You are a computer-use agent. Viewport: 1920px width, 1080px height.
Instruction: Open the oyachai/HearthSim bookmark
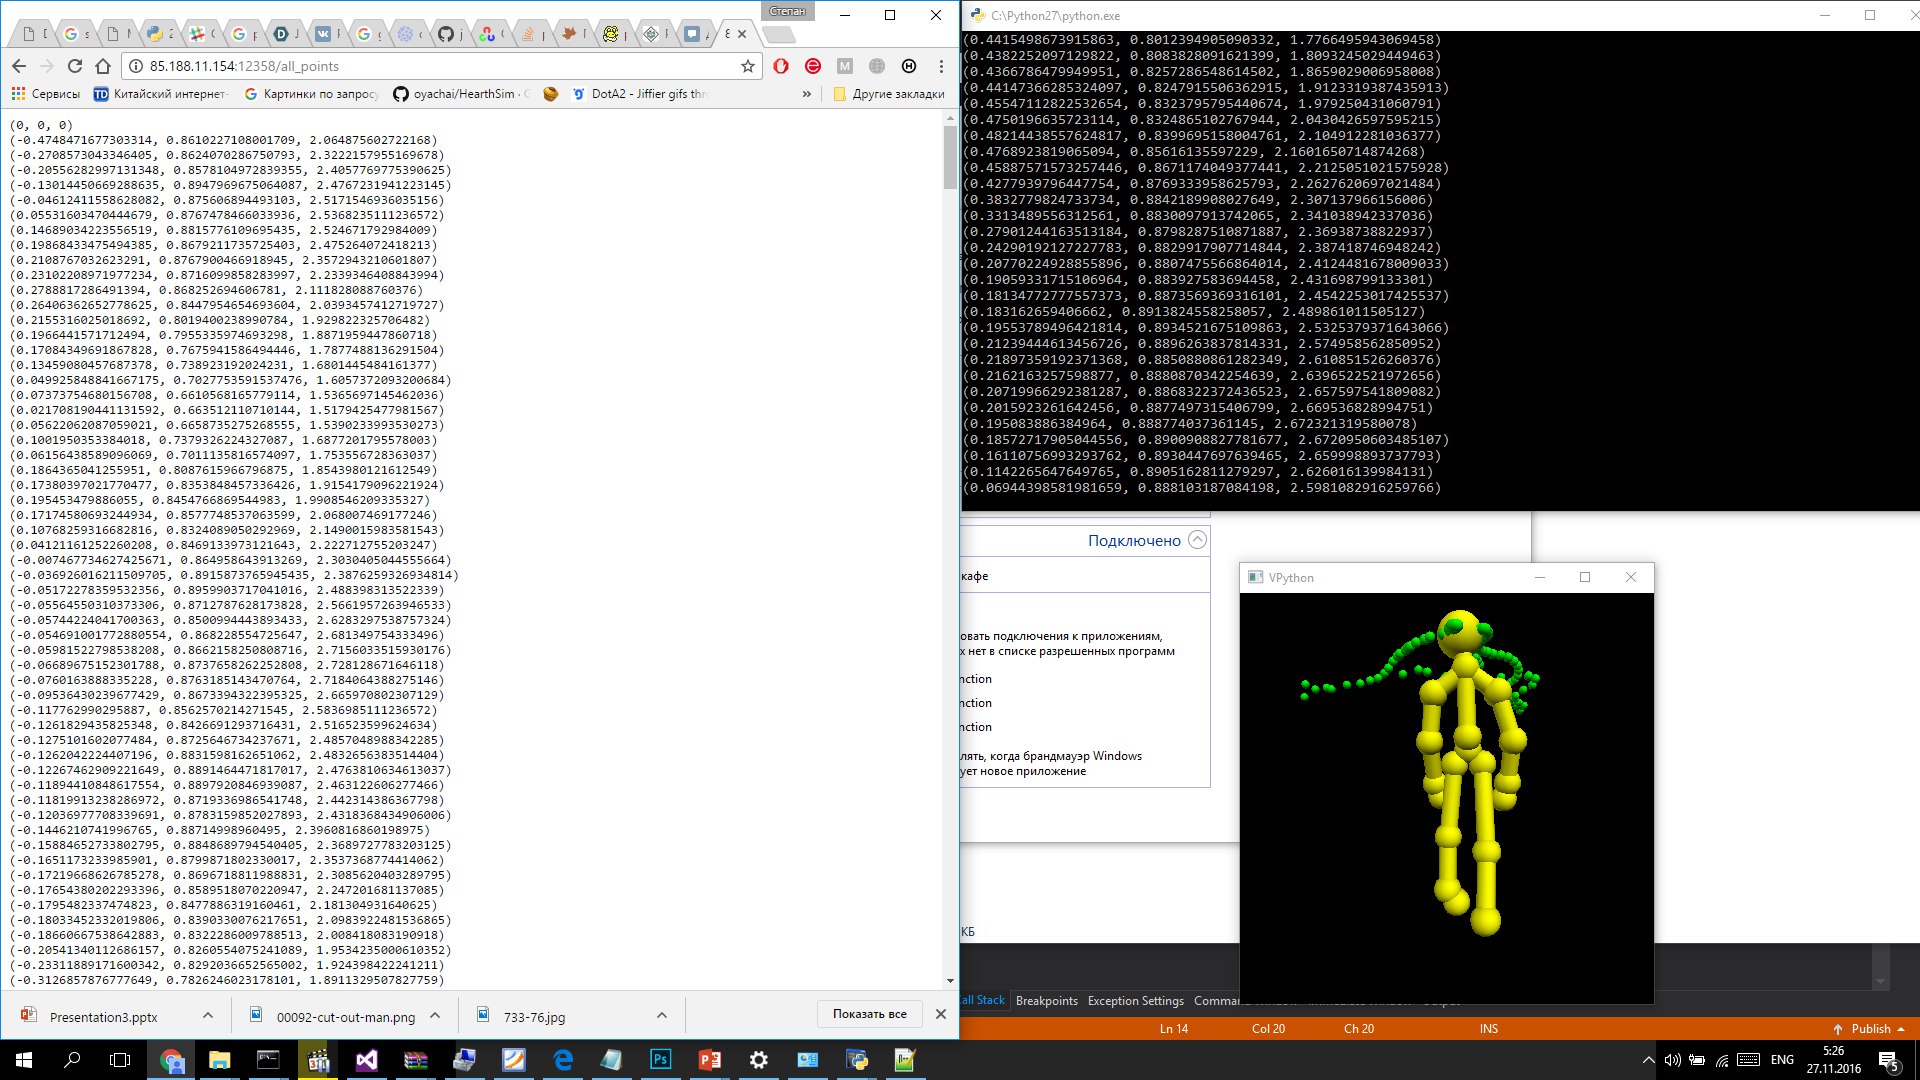[462, 94]
